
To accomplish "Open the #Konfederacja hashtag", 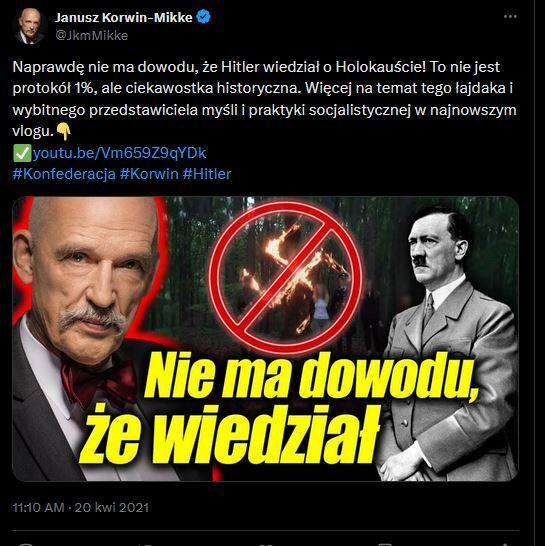I will [64, 174].
